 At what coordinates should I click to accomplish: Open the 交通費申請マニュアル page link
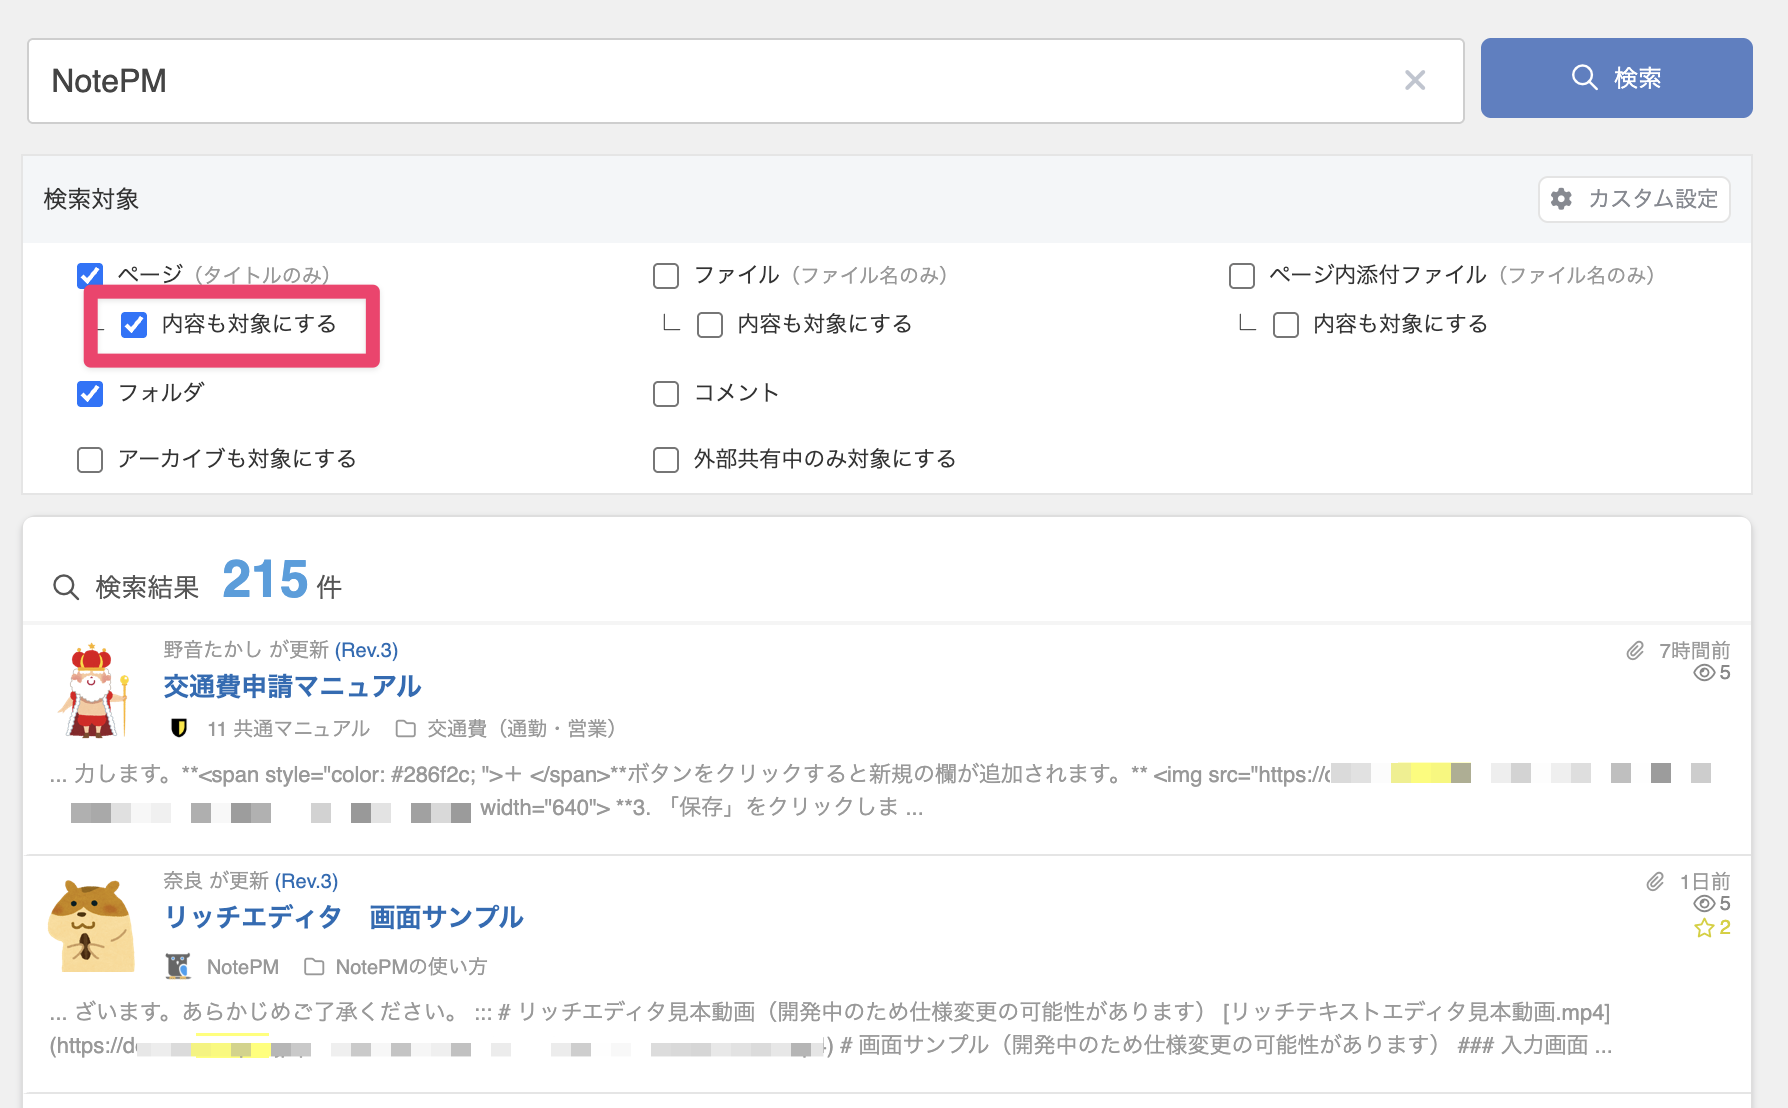pos(292,686)
